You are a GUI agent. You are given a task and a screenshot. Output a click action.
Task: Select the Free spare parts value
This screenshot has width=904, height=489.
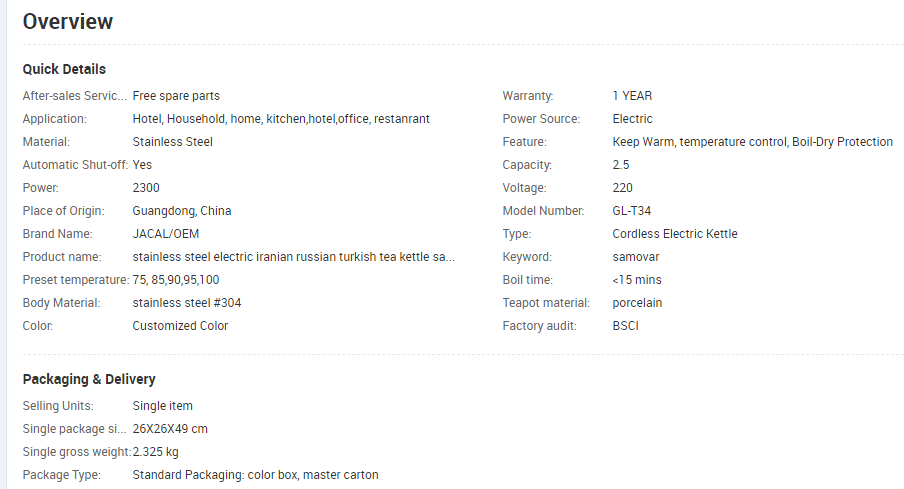coord(176,96)
